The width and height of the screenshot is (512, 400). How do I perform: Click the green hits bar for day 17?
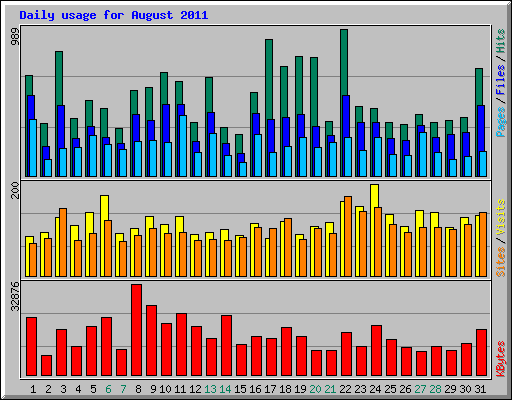(269, 79)
